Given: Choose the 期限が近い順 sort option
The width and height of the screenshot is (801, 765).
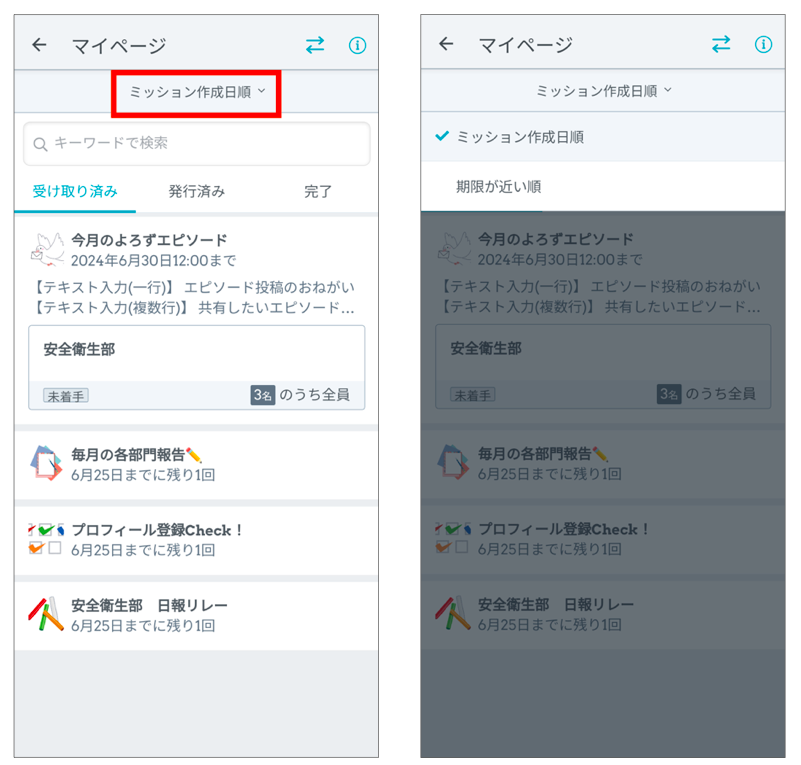Looking at the screenshot, I should pos(499,187).
